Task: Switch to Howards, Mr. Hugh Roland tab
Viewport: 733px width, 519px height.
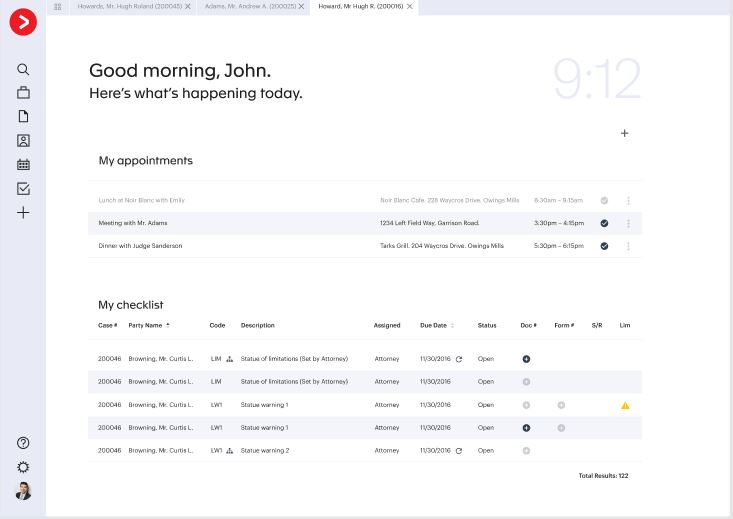Action: pyautogui.click(x=129, y=6)
